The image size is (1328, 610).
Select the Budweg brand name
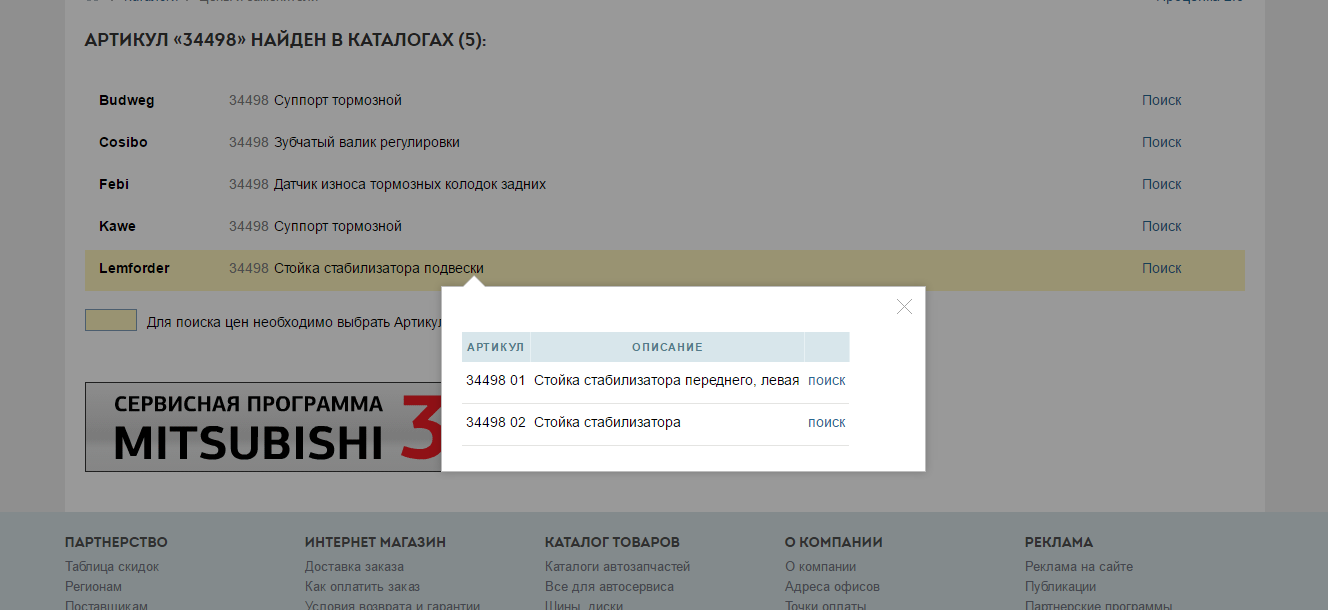pyautogui.click(x=127, y=100)
